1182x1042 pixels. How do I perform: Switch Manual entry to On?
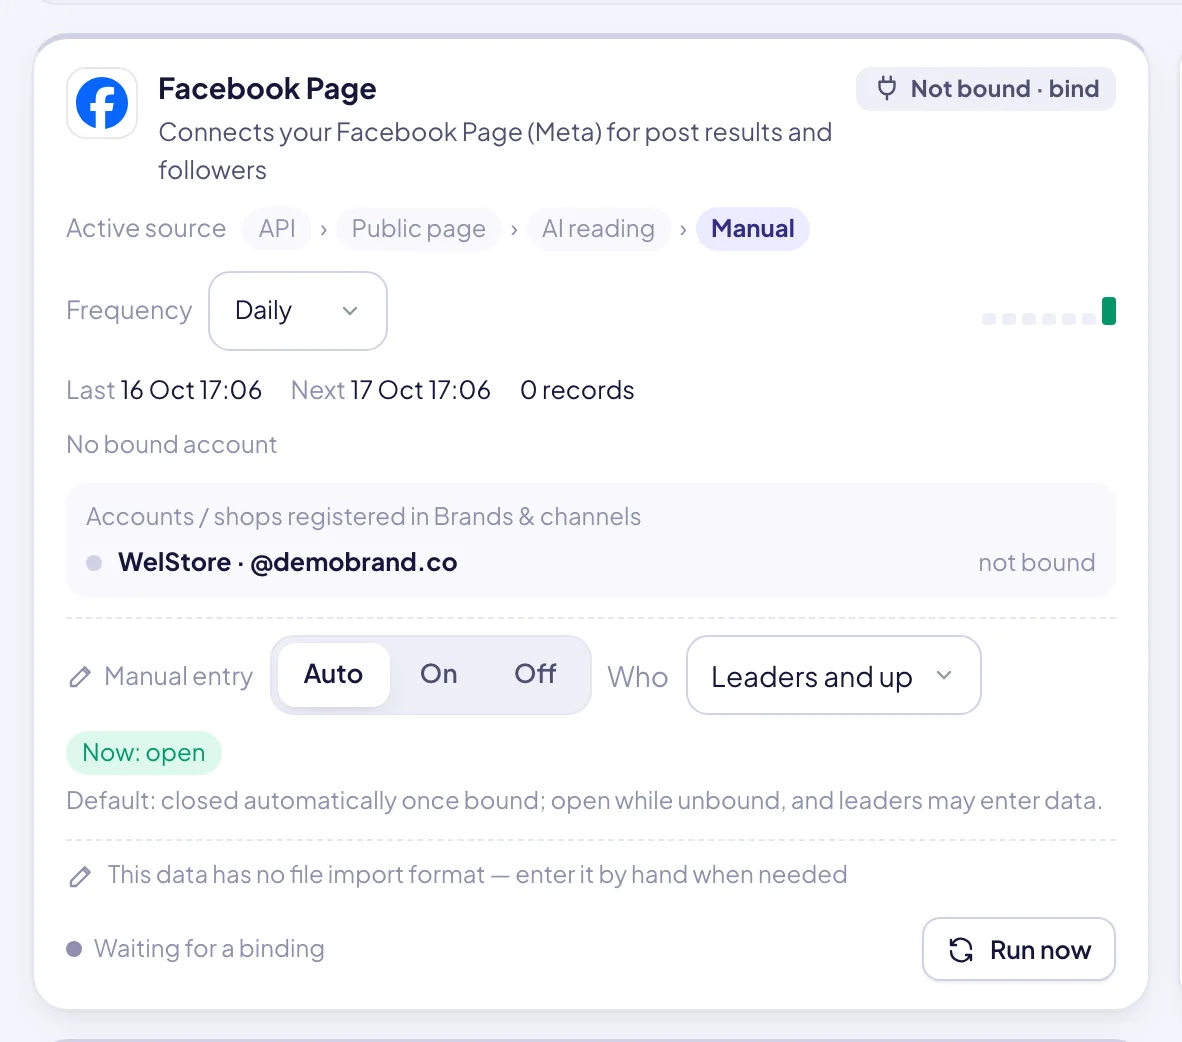pyautogui.click(x=439, y=674)
